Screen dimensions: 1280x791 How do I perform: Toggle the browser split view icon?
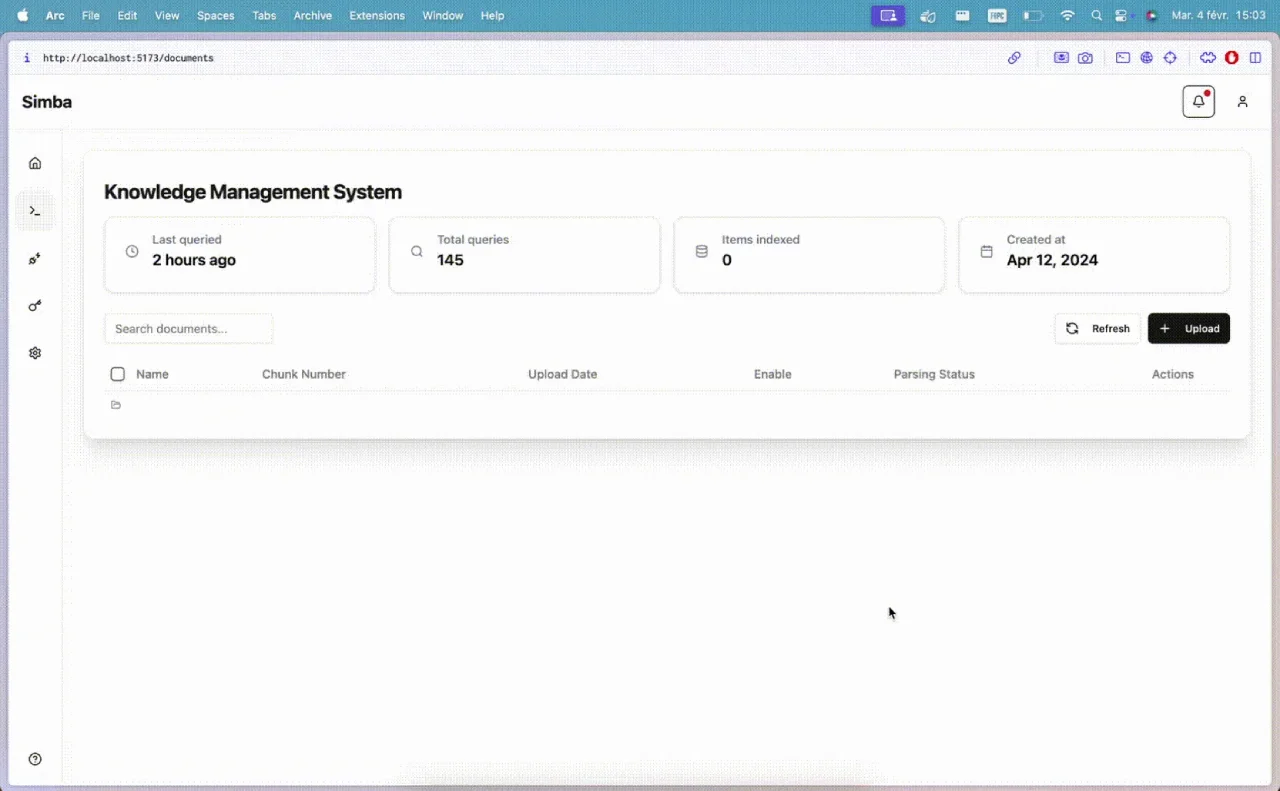click(1255, 58)
